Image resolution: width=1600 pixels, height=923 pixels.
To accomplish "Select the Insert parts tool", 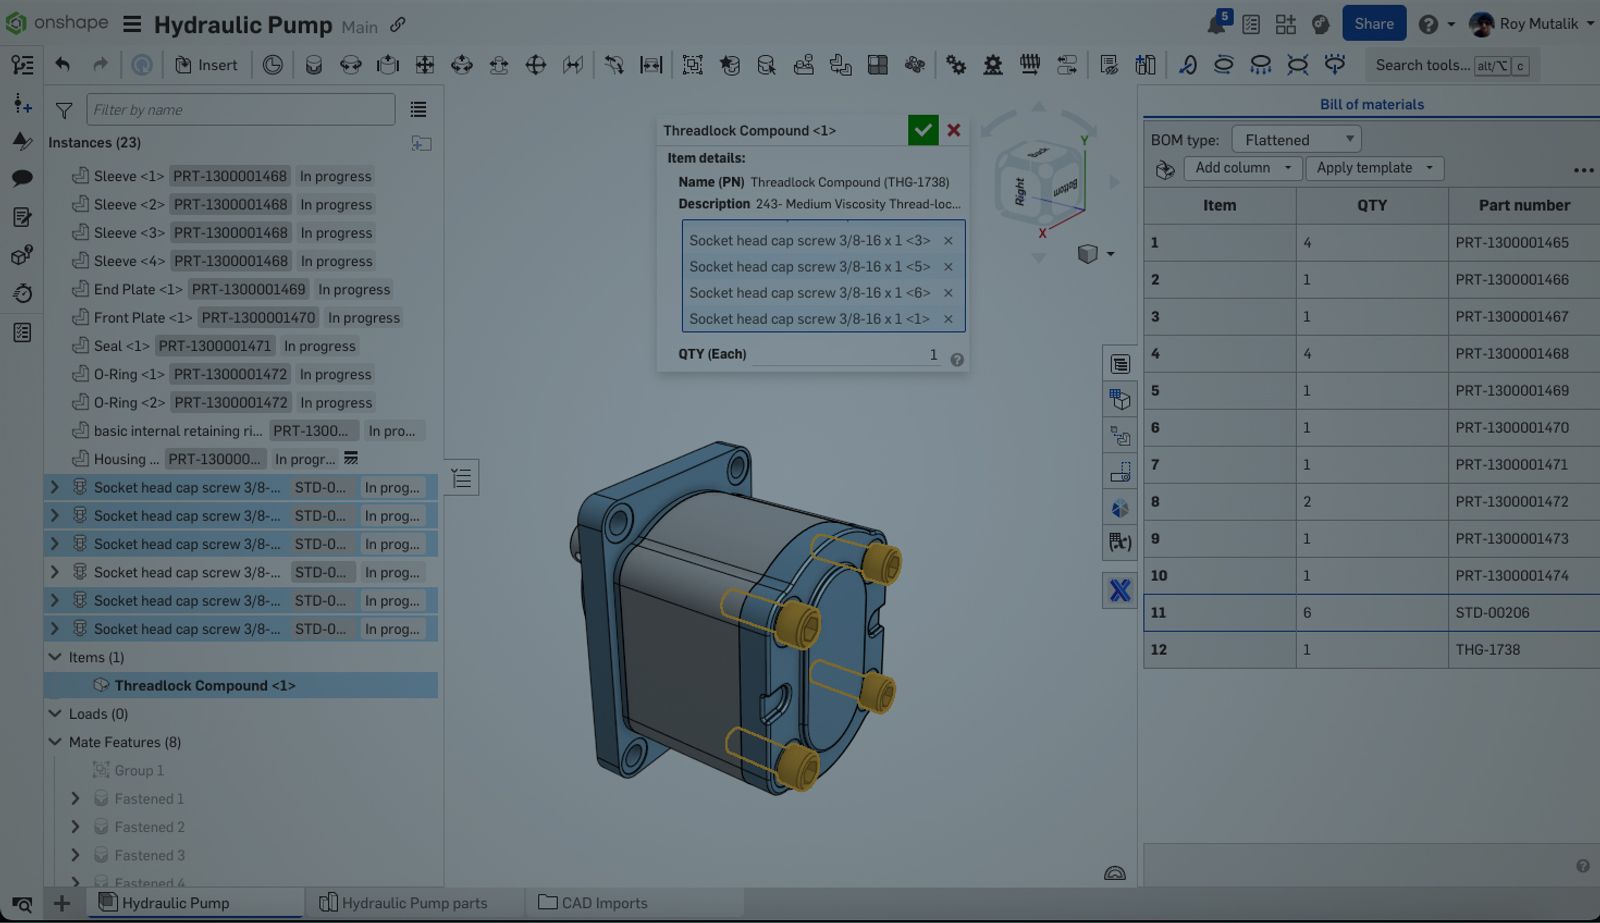I will click(x=206, y=64).
